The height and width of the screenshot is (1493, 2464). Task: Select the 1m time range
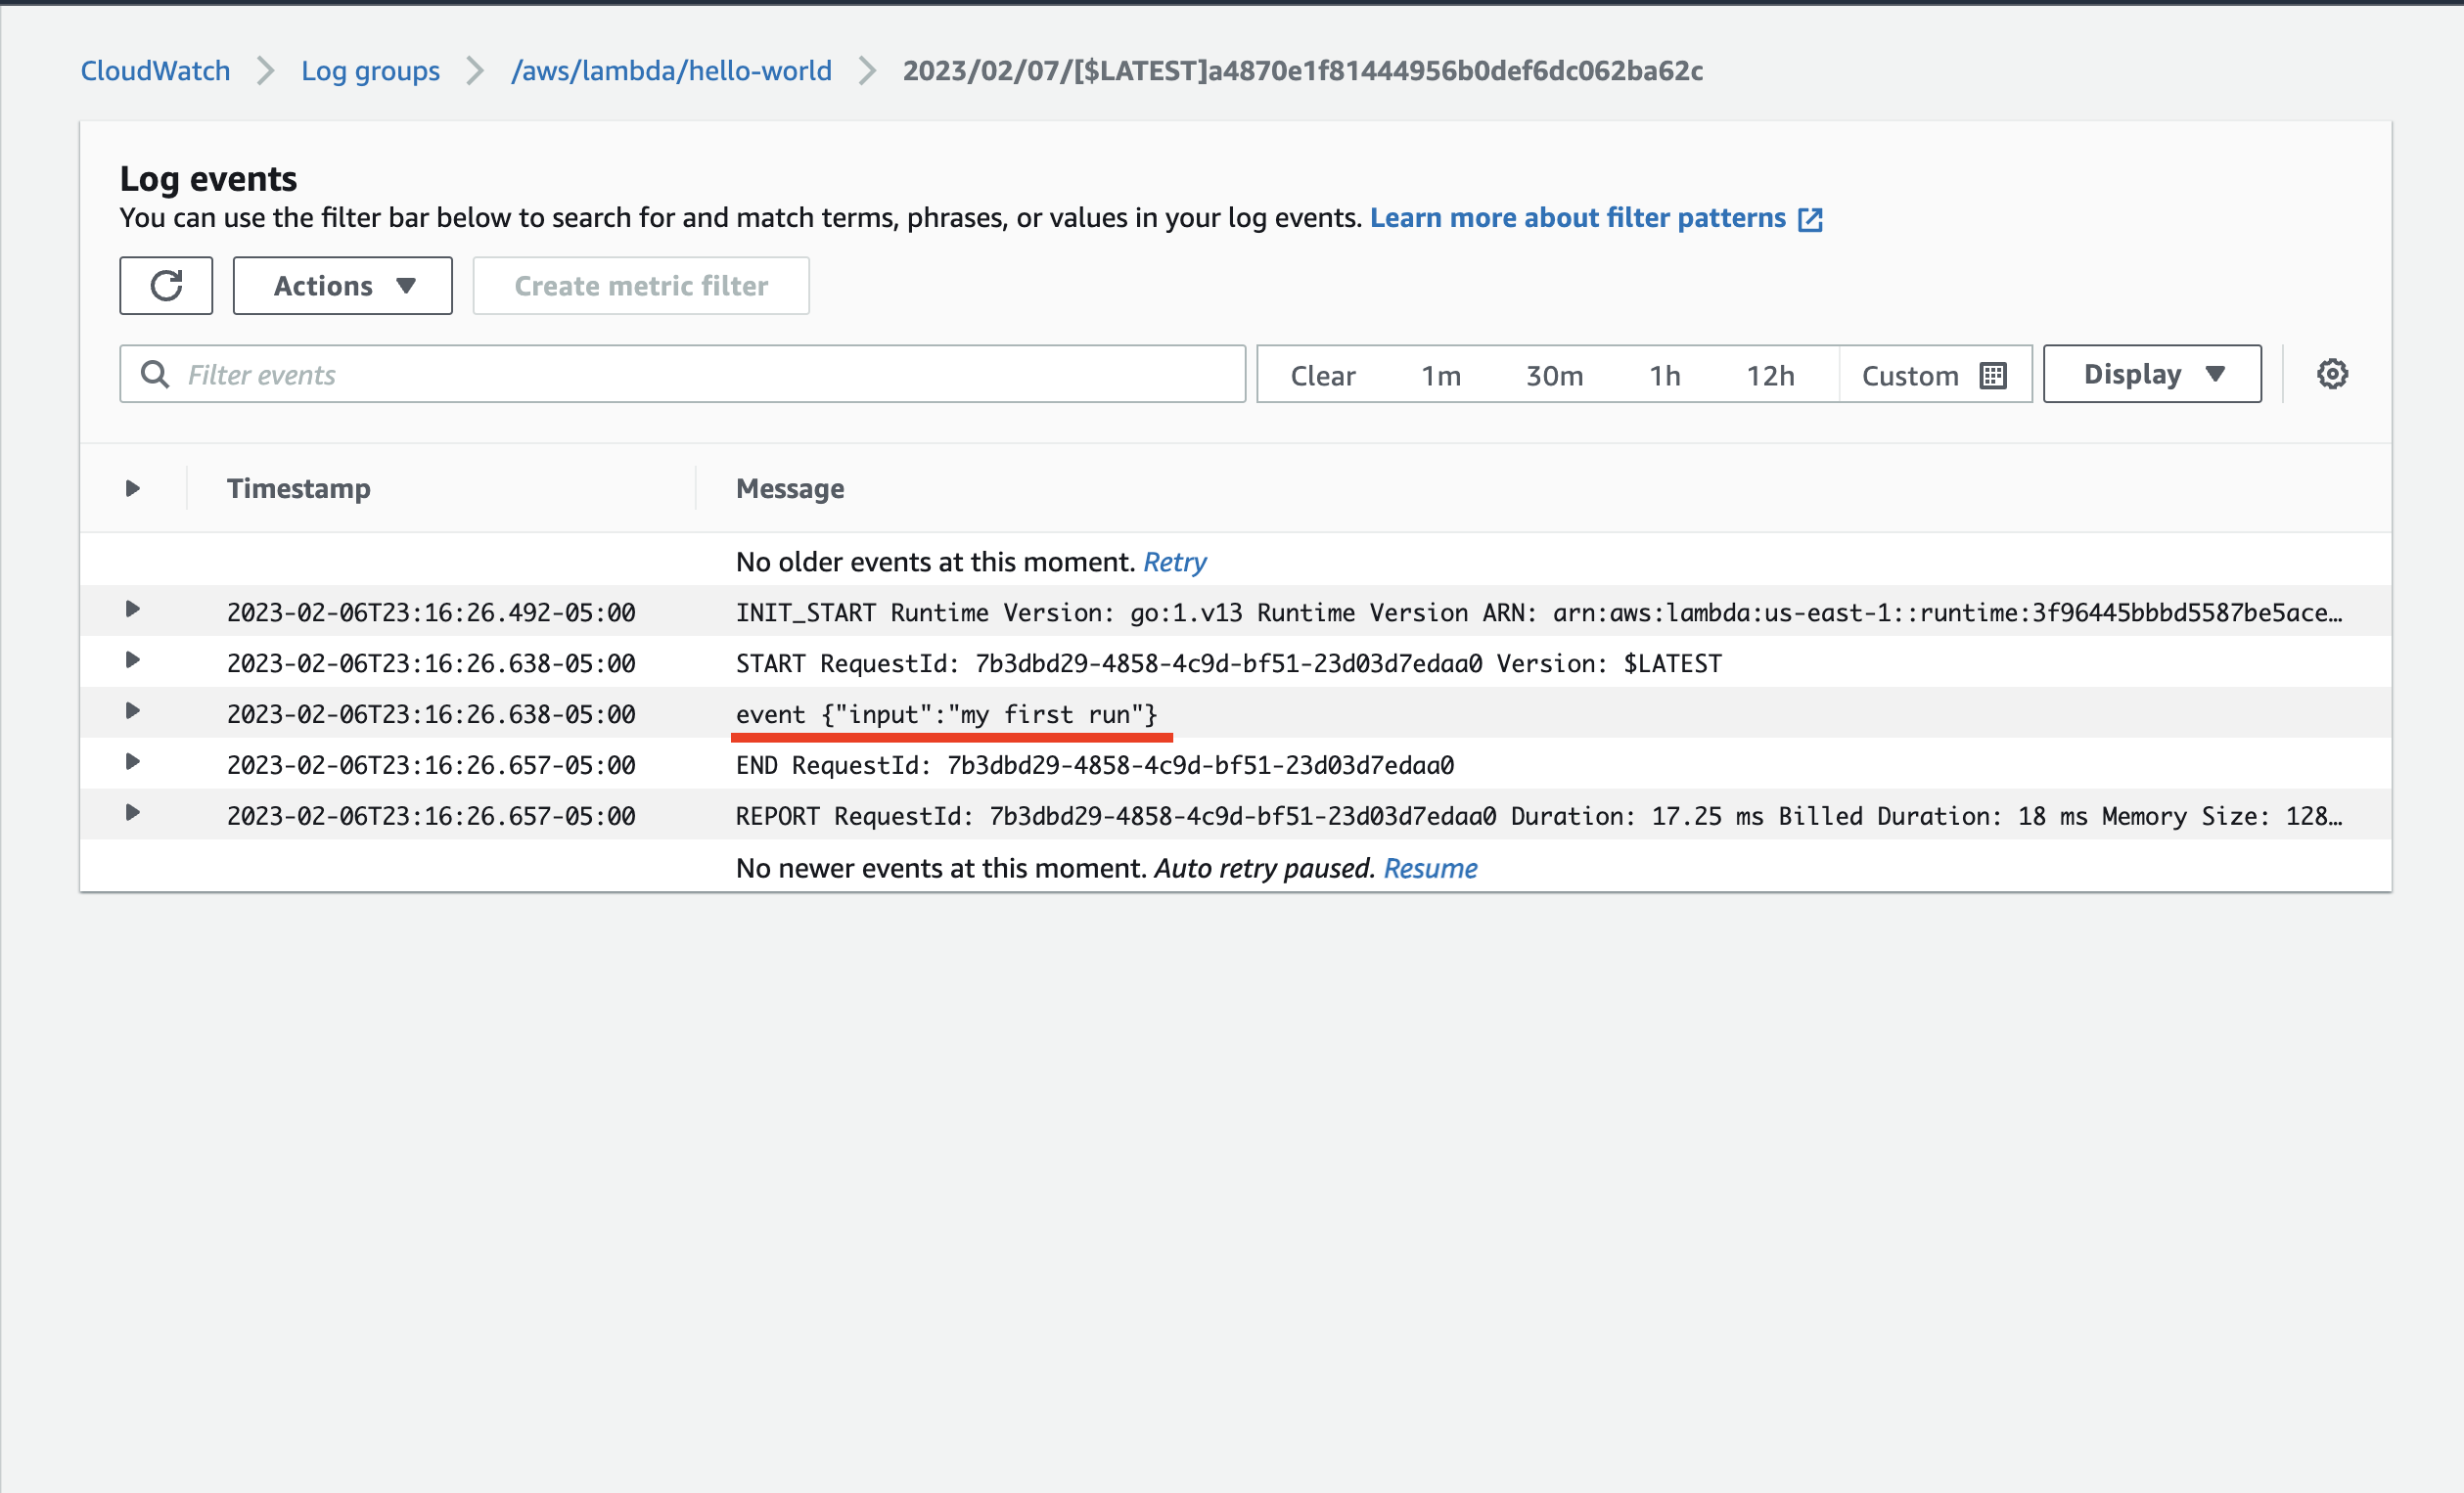pyautogui.click(x=1441, y=376)
